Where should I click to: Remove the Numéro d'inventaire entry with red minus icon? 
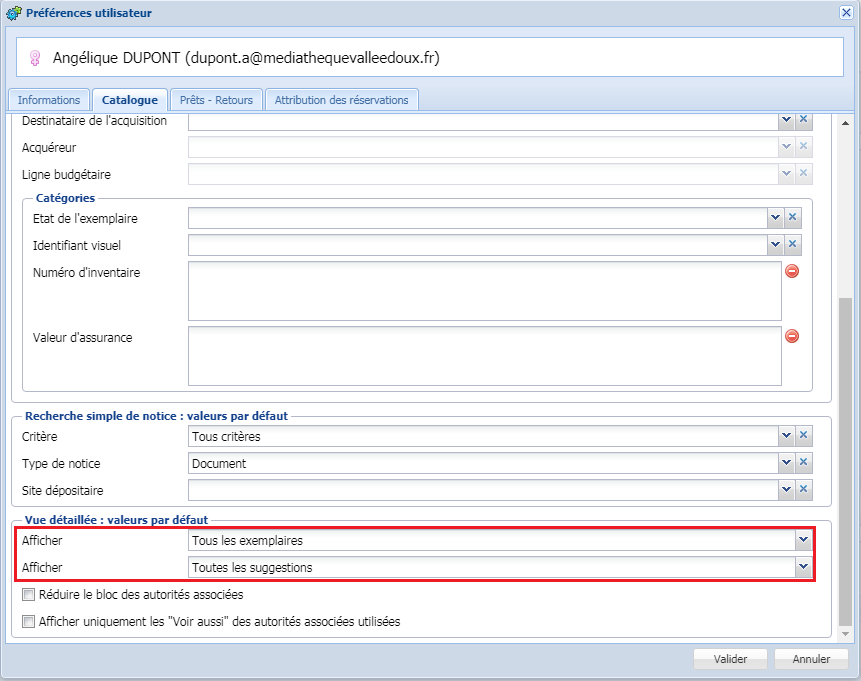coord(791,270)
